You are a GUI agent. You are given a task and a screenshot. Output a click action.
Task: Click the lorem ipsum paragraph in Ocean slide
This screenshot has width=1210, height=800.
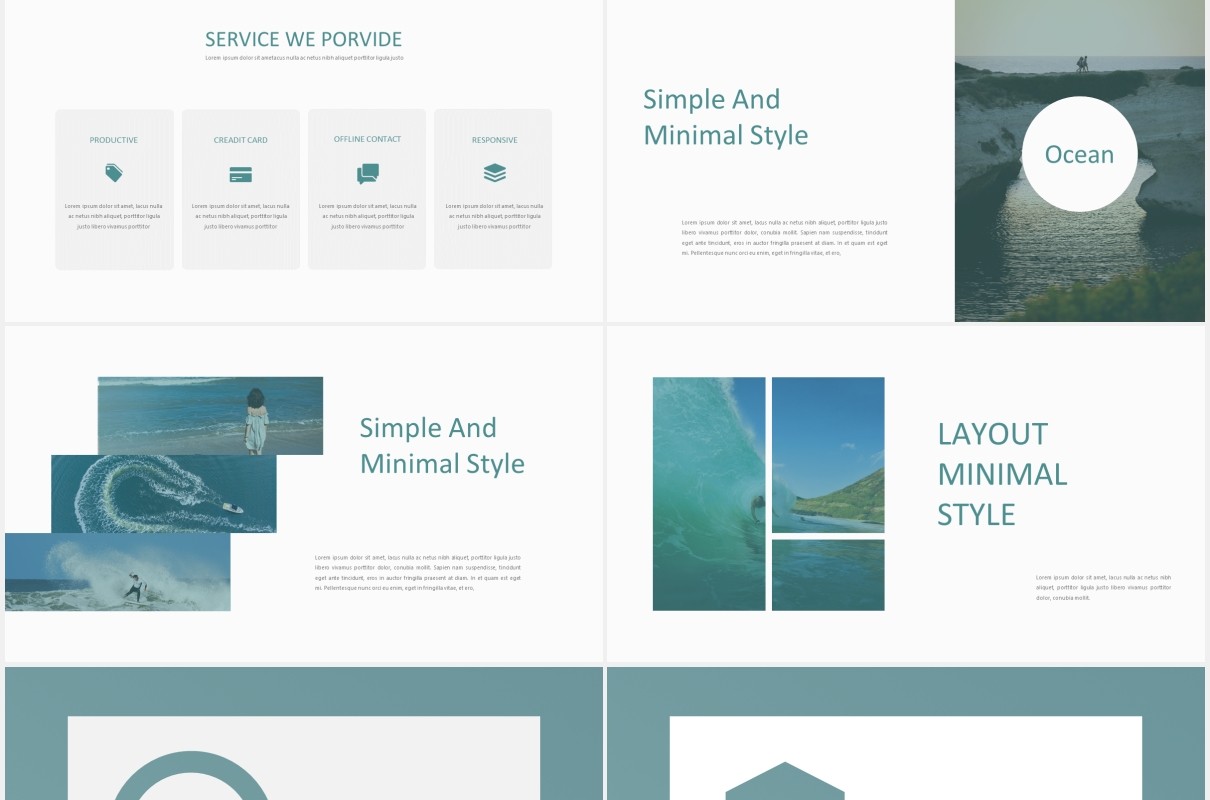(x=784, y=237)
